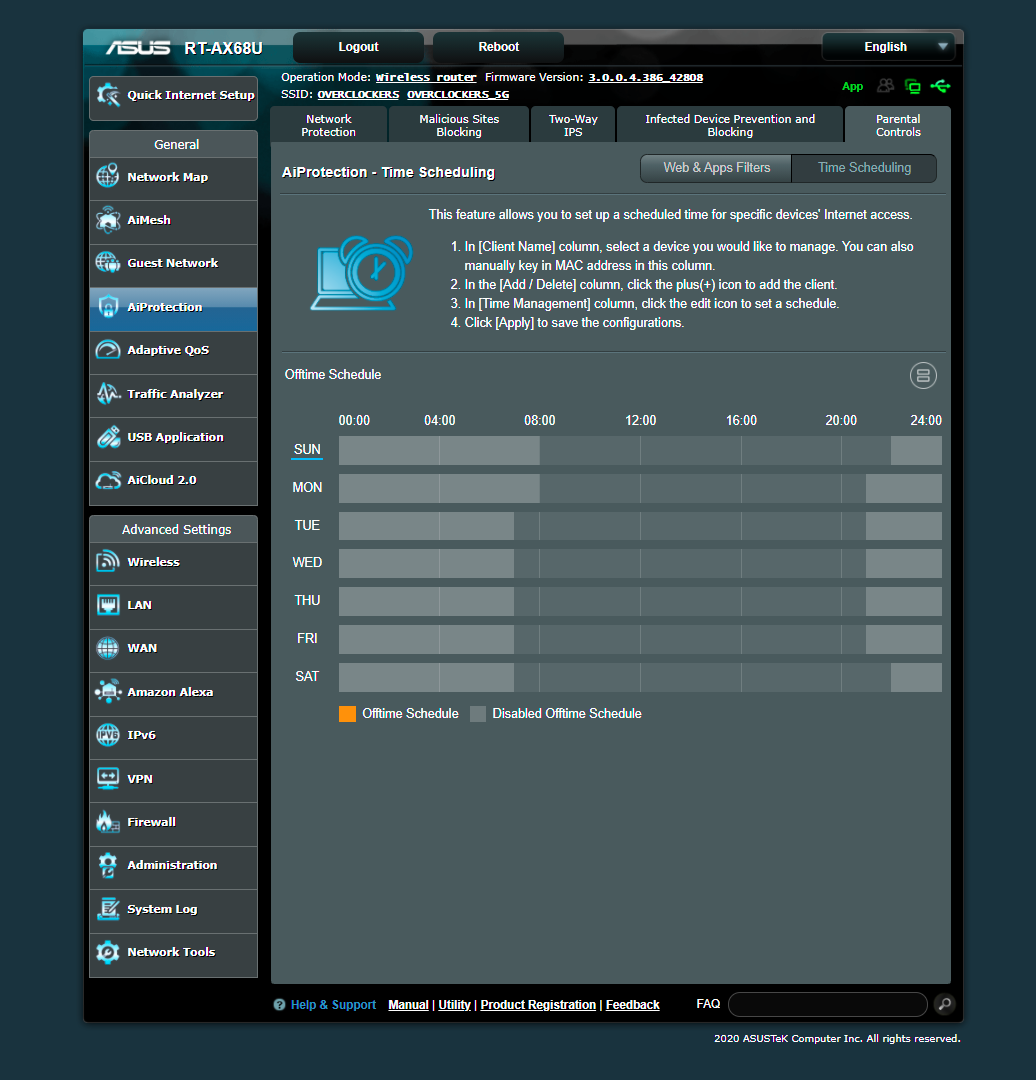
Task: Select the SUN row label
Action: point(307,450)
